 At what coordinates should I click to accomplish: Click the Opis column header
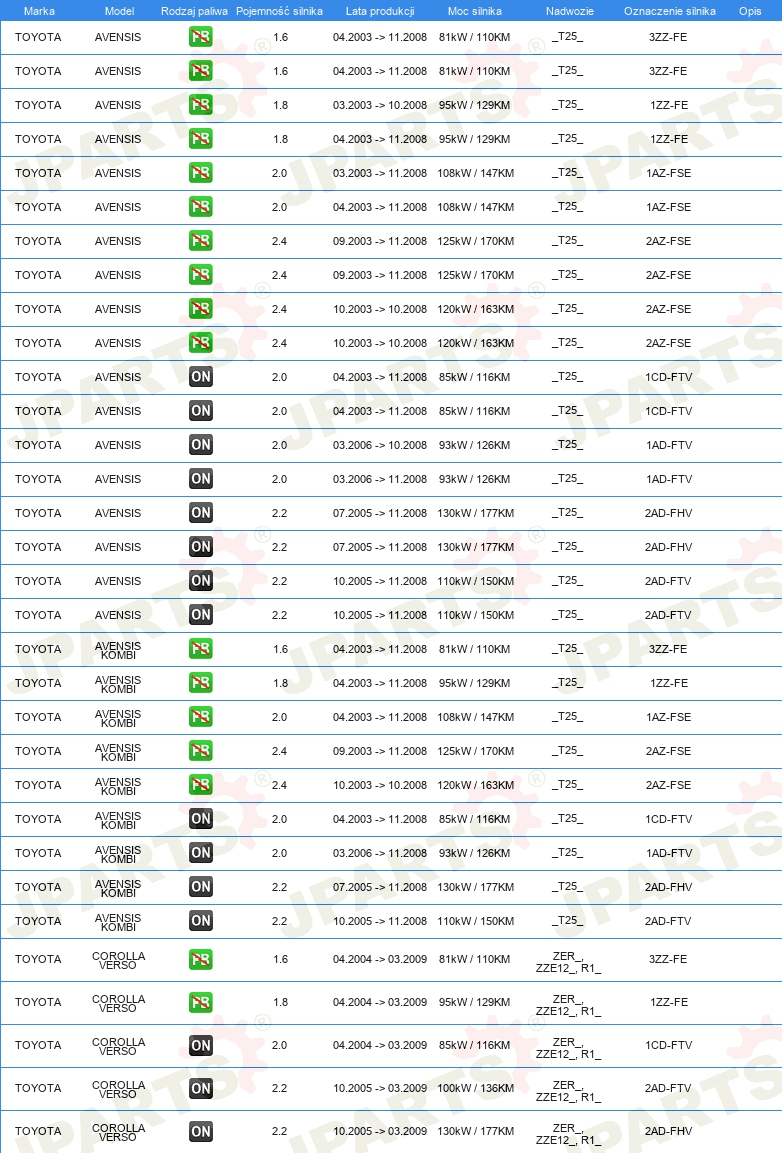(x=750, y=11)
